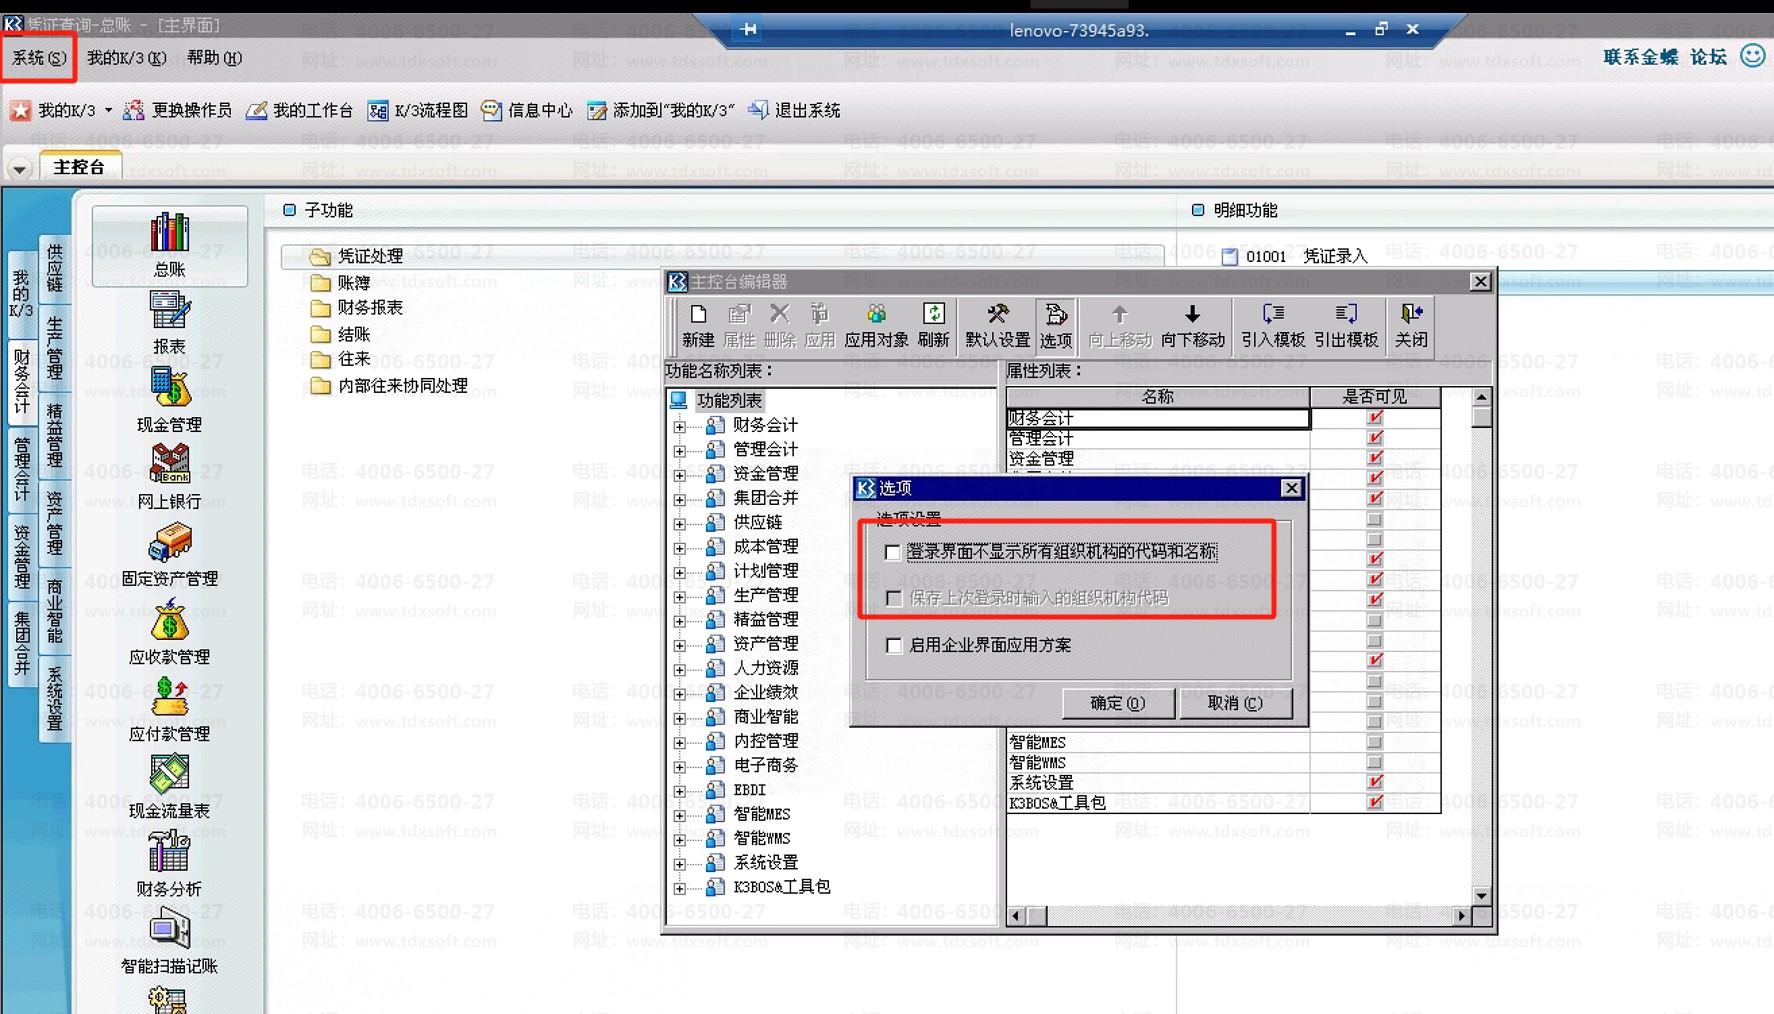Image resolution: width=1774 pixels, height=1014 pixels.
Task: Open 我的工作台 from the toolbar
Action: pos(299,110)
